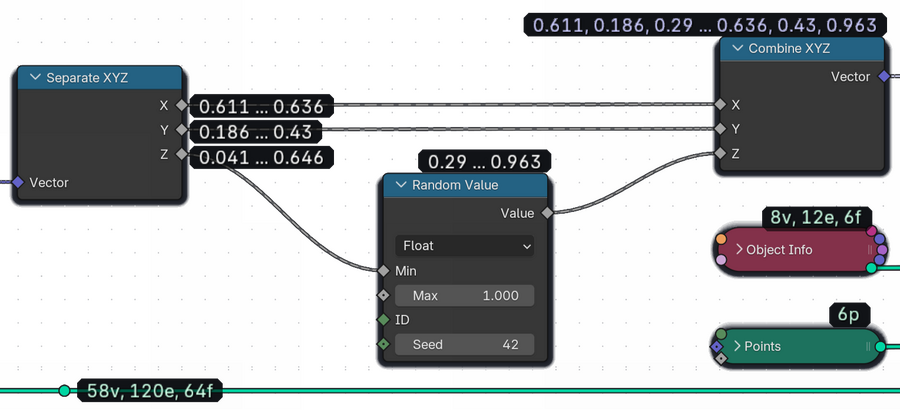Screen dimensions: 900x411
Task: Collapse the Random Value node
Action: (402, 185)
